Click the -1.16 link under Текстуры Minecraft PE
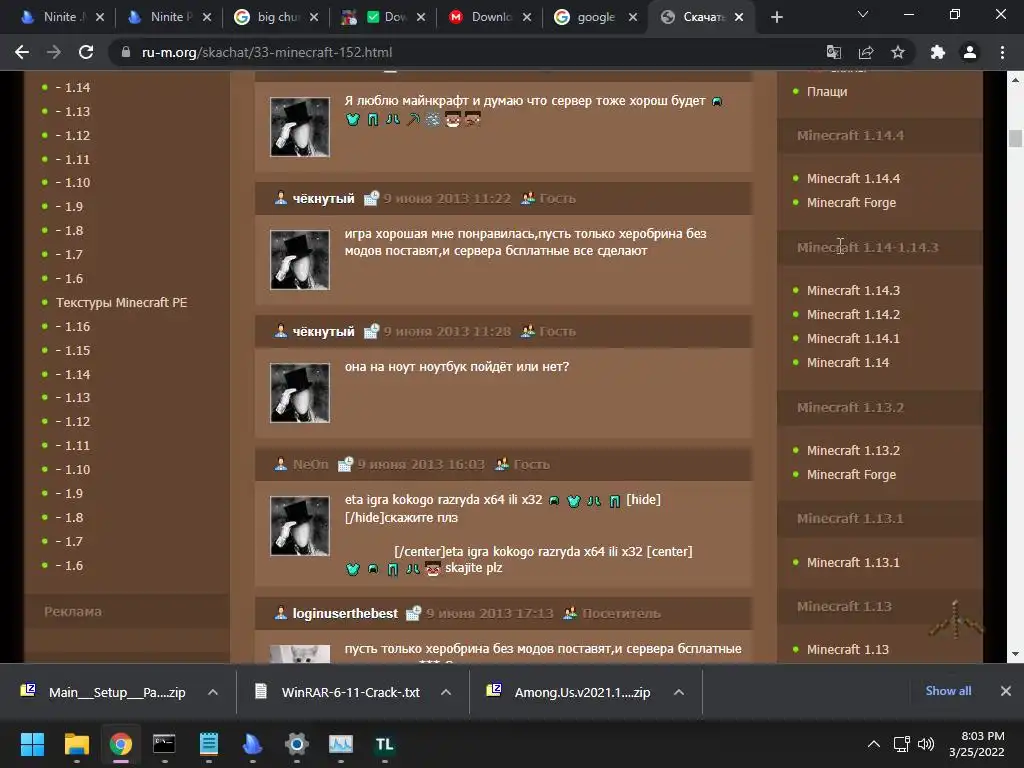 tap(73, 327)
